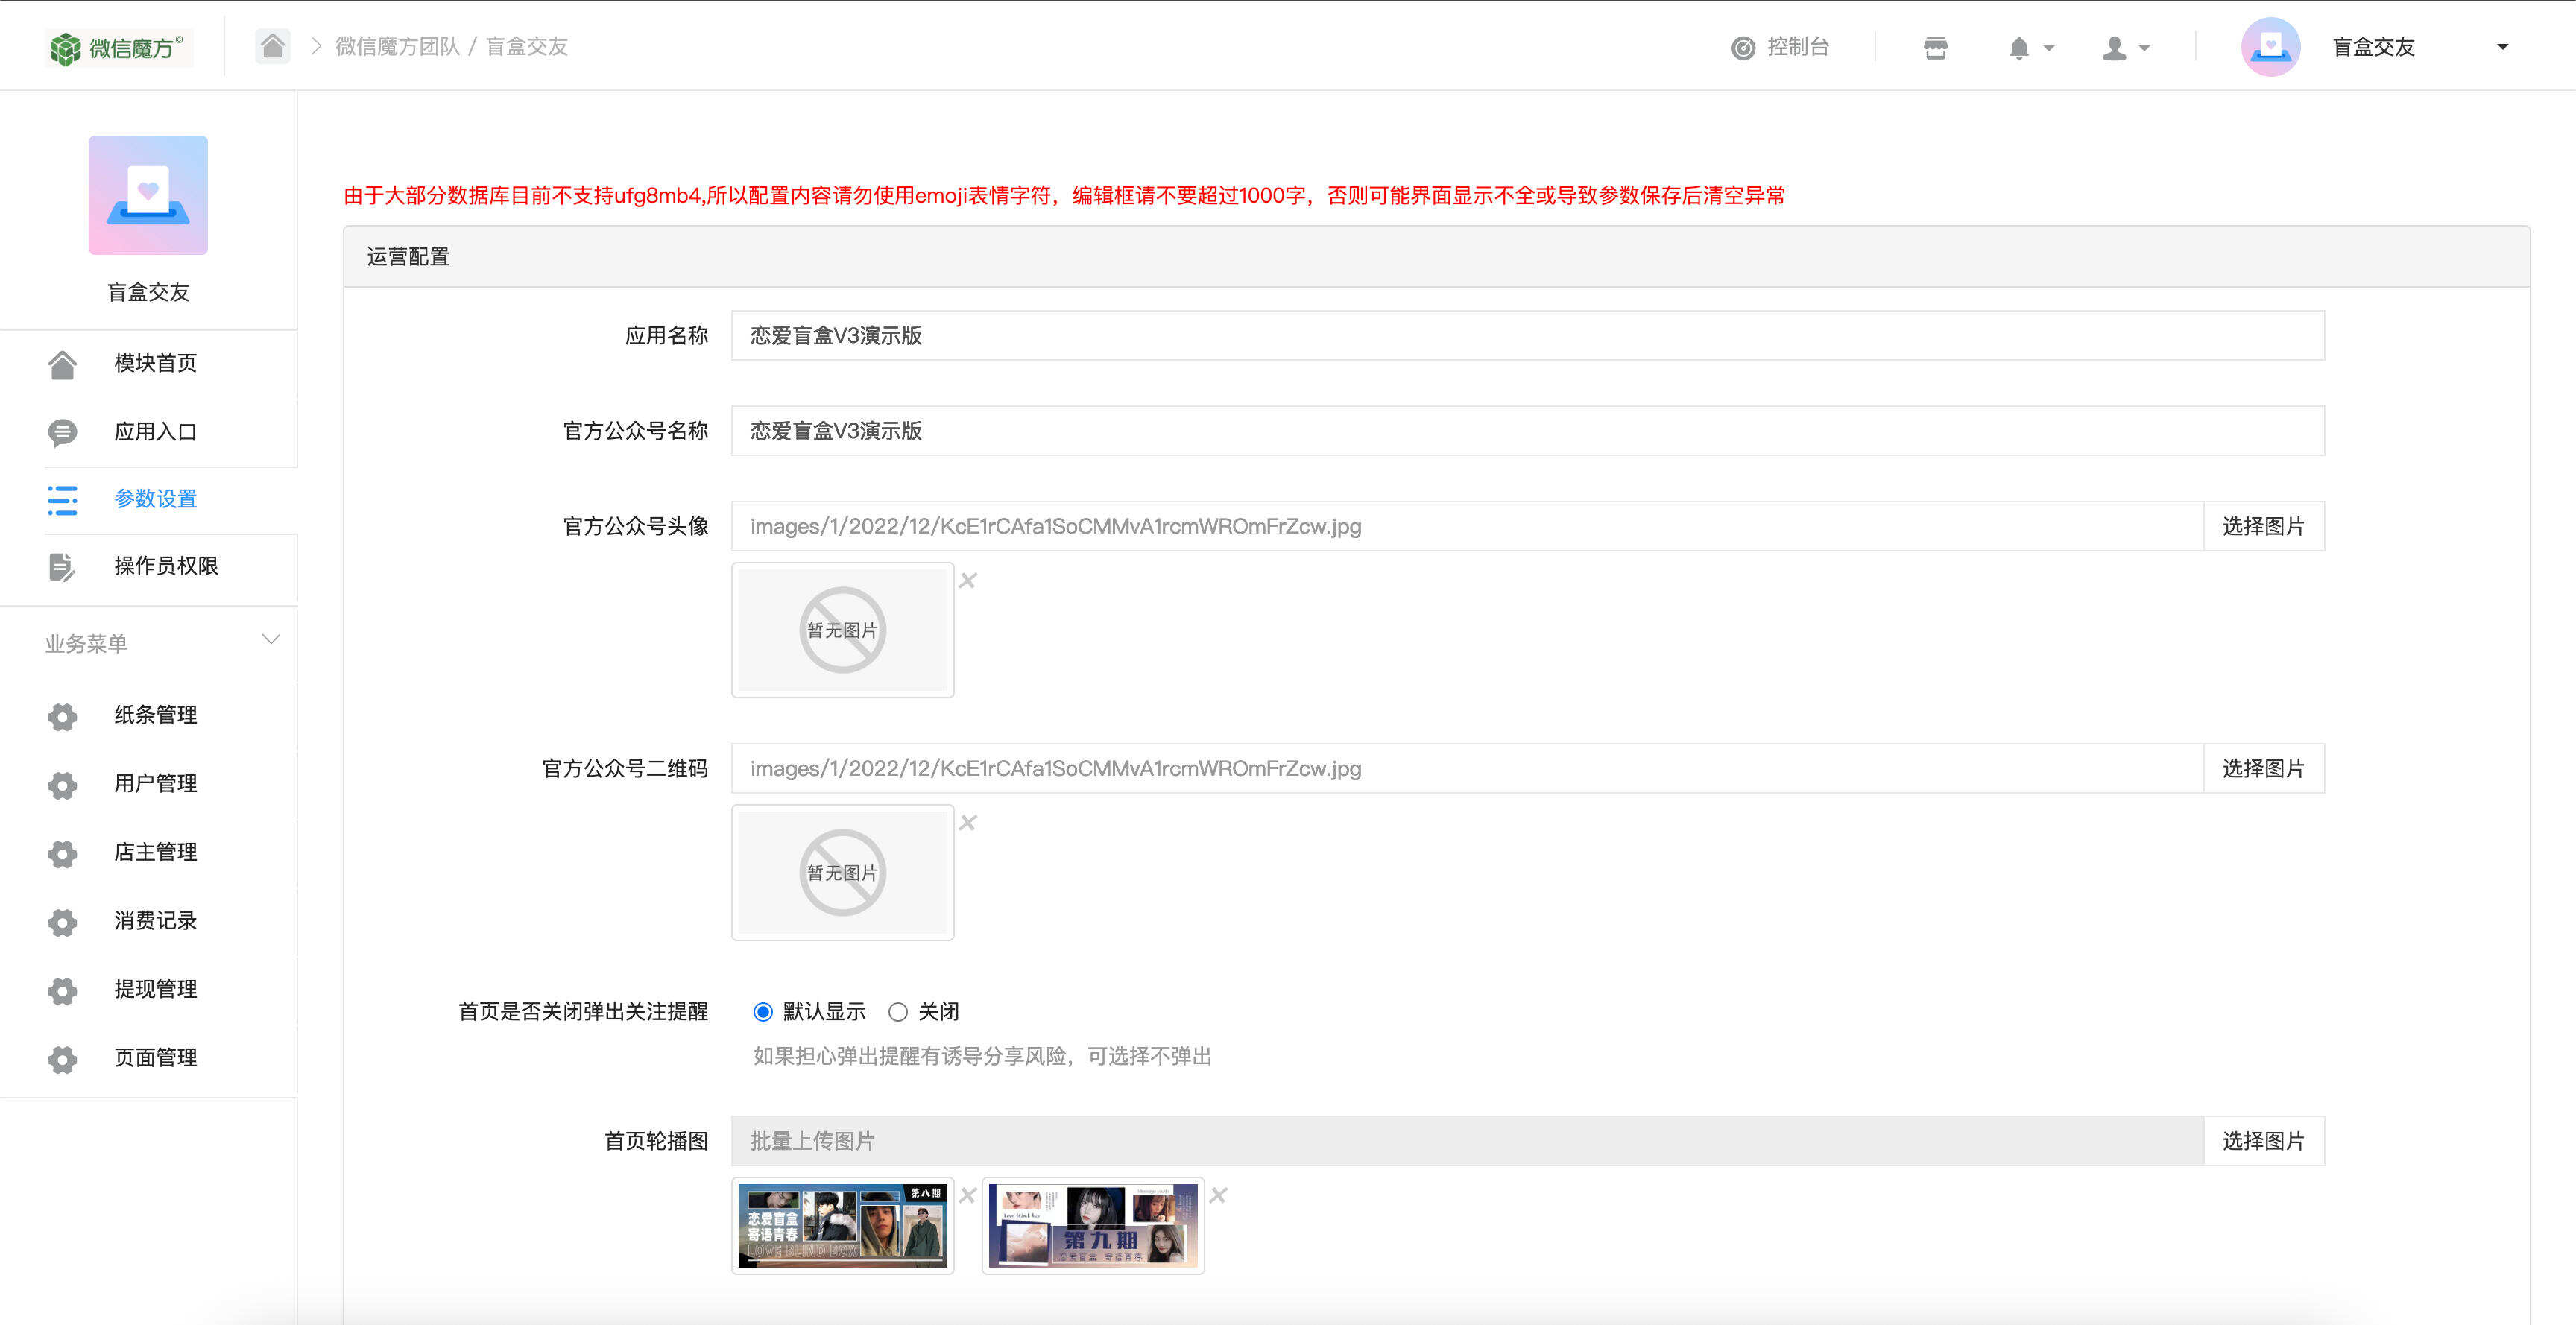Select 纸条管理 in the sidebar
The width and height of the screenshot is (2576, 1325).
click(155, 714)
